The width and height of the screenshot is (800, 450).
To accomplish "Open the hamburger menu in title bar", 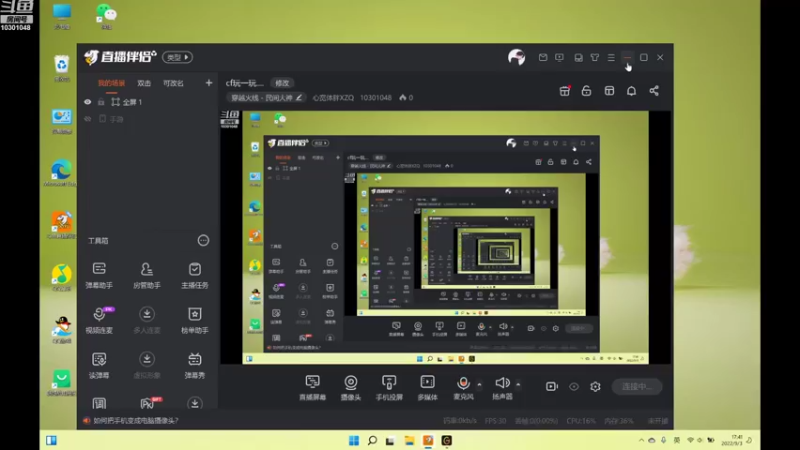I will click(x=611, y=57).
